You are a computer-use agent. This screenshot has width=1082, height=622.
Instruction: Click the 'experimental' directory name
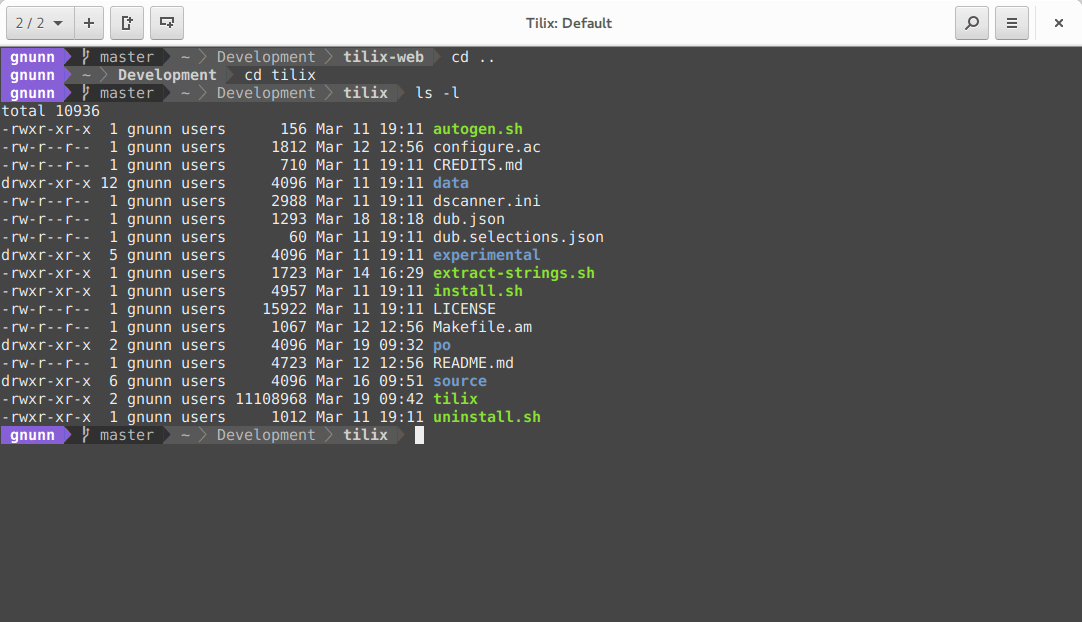click(x=486, y=255)
